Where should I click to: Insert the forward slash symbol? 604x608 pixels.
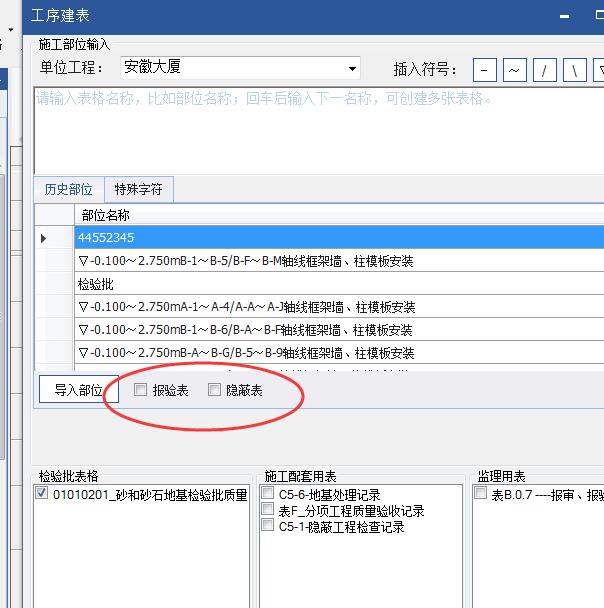544,69
